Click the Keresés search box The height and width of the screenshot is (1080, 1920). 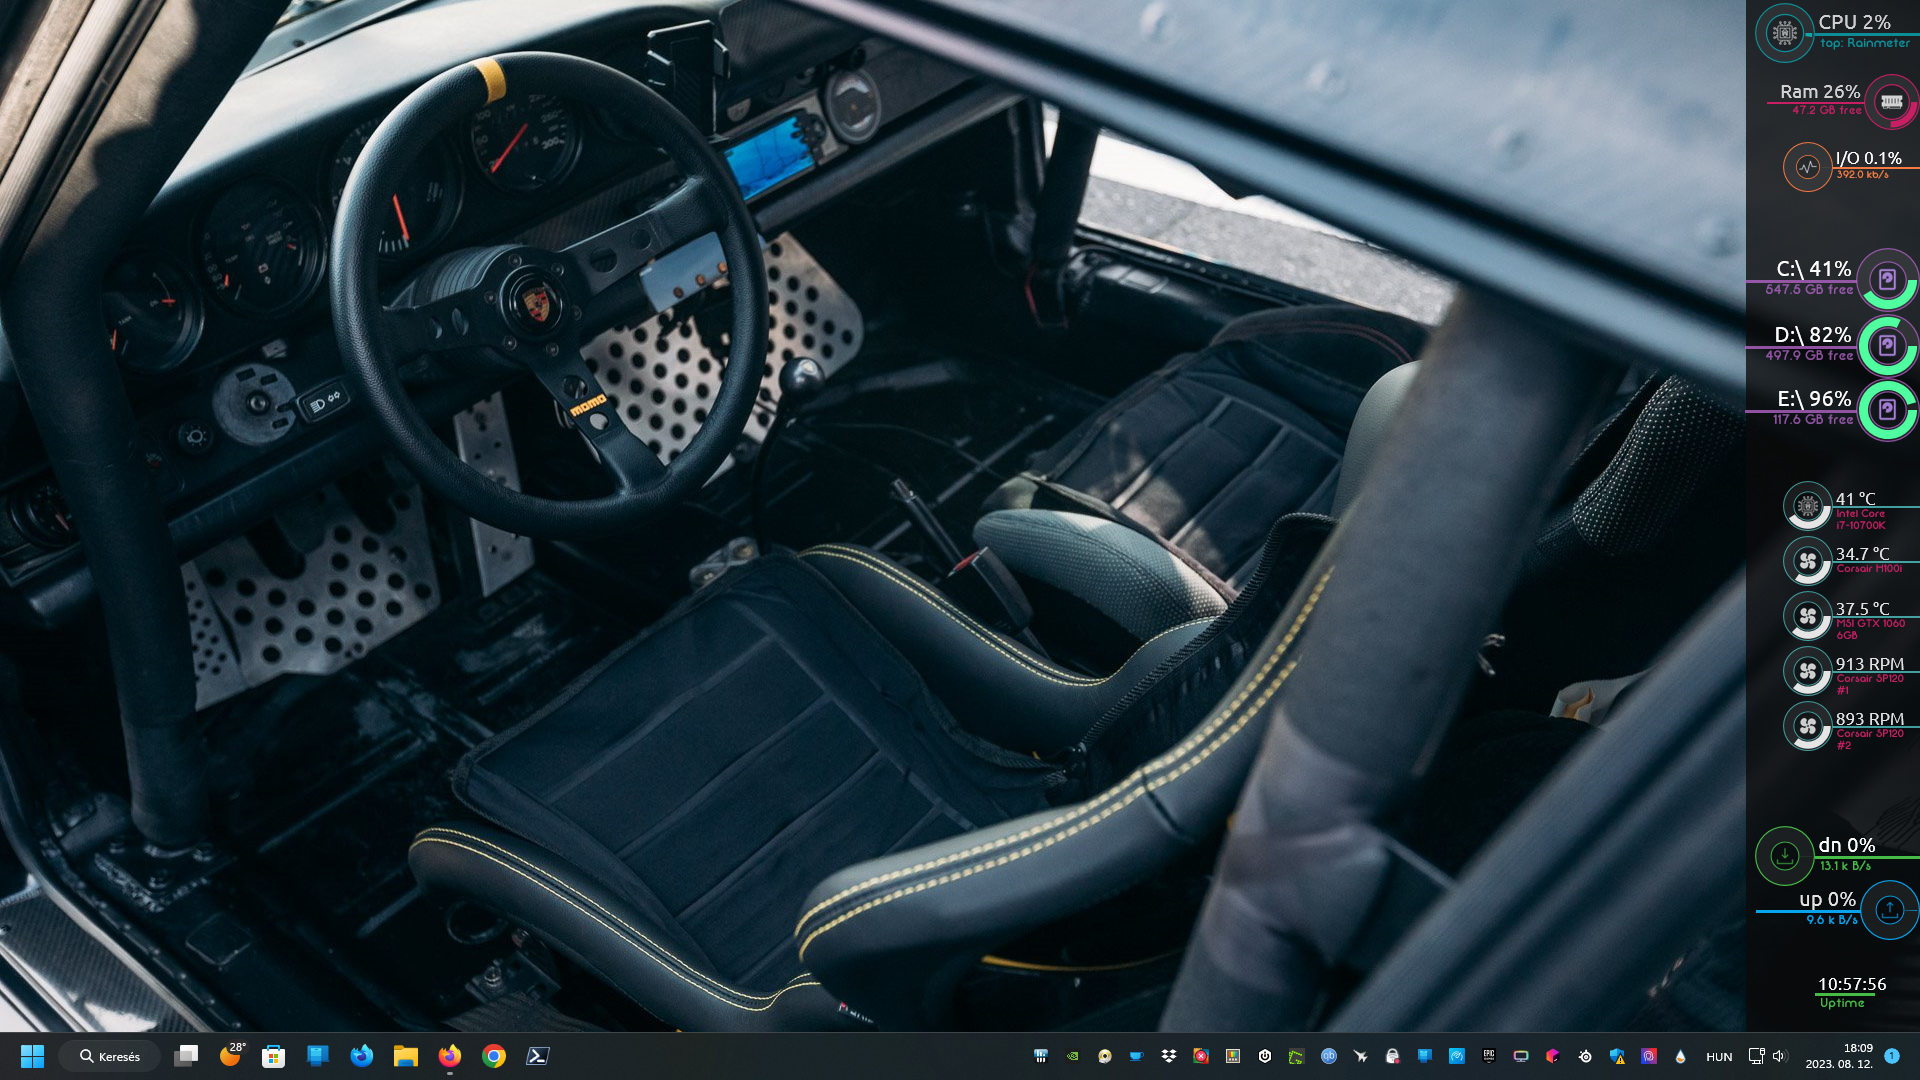coord(110,1056)
